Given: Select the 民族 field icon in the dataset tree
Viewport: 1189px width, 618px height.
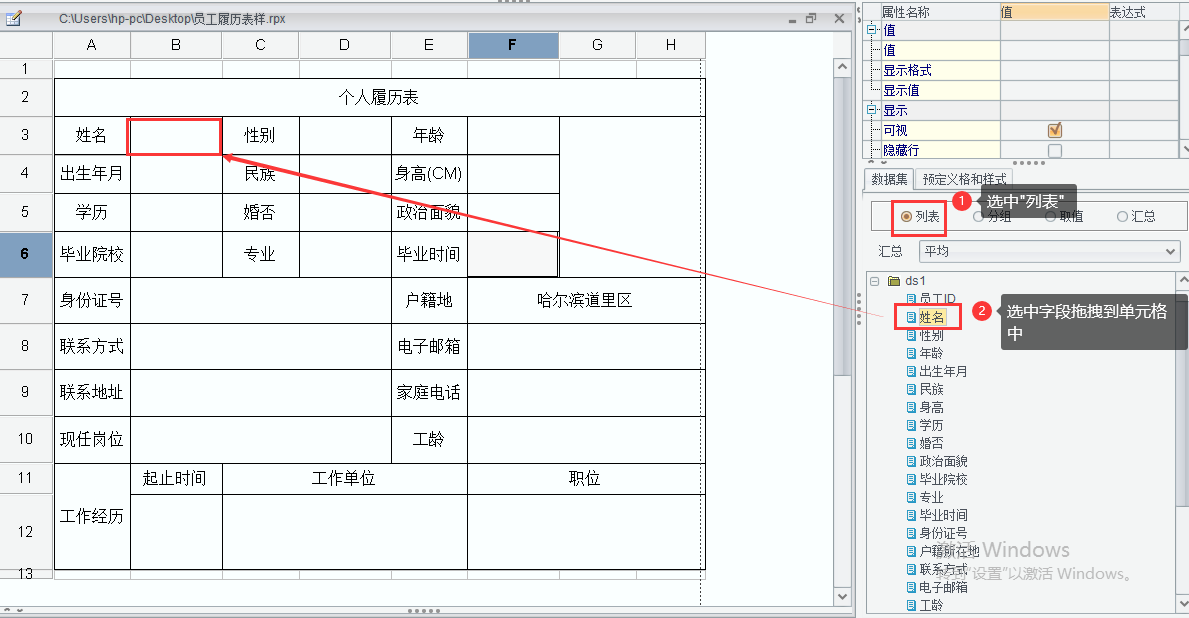Looking at the screenshot, I should click(x=911, y=389).
